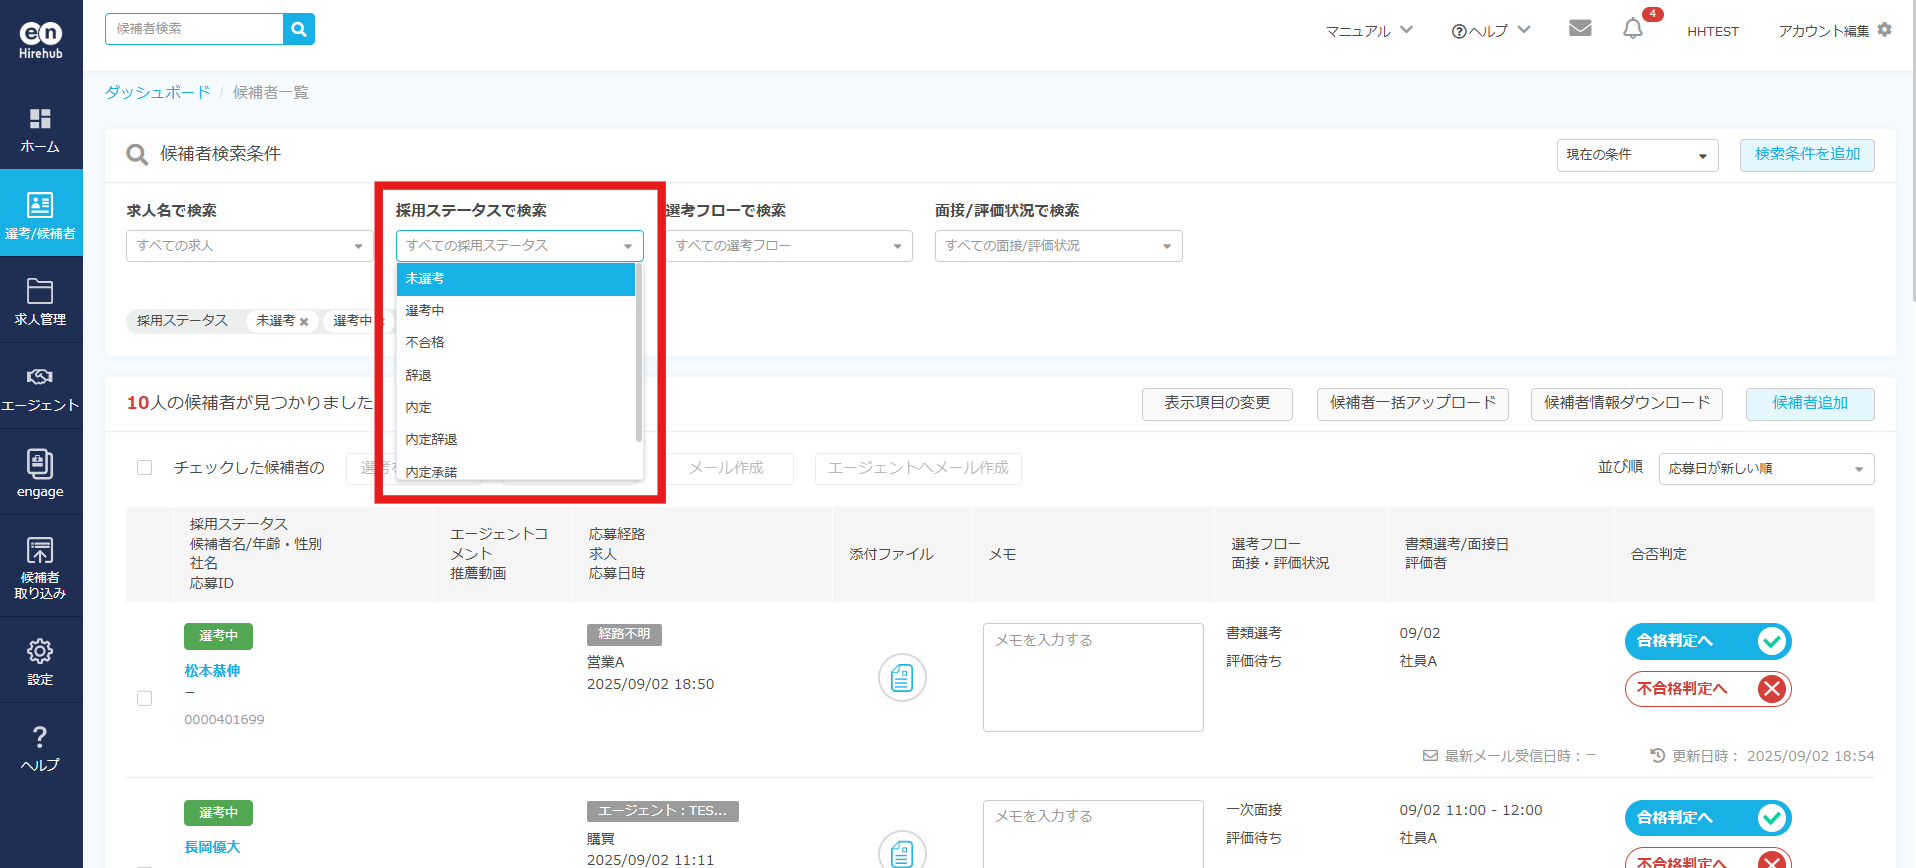Open the mail envelope icon
The image size is (1916, 868).
1580,28
